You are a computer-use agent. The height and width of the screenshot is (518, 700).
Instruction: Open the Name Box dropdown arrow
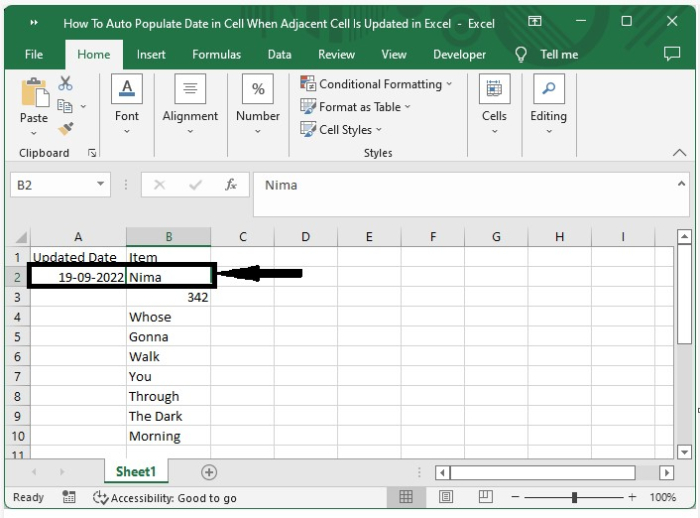(101, 185)
